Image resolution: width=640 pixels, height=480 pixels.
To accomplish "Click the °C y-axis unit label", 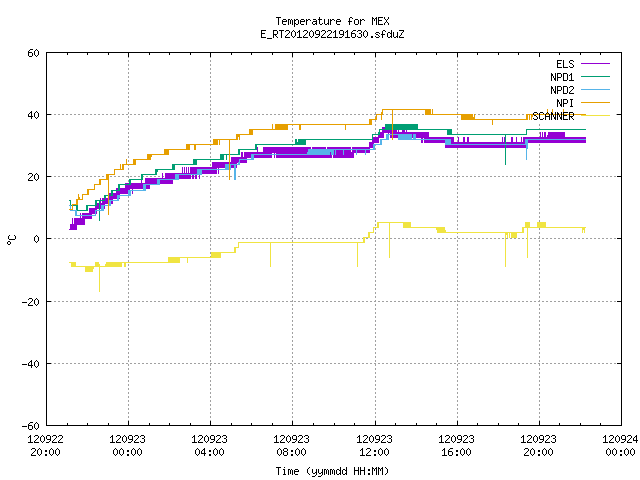I will click(x=11, y=240).
